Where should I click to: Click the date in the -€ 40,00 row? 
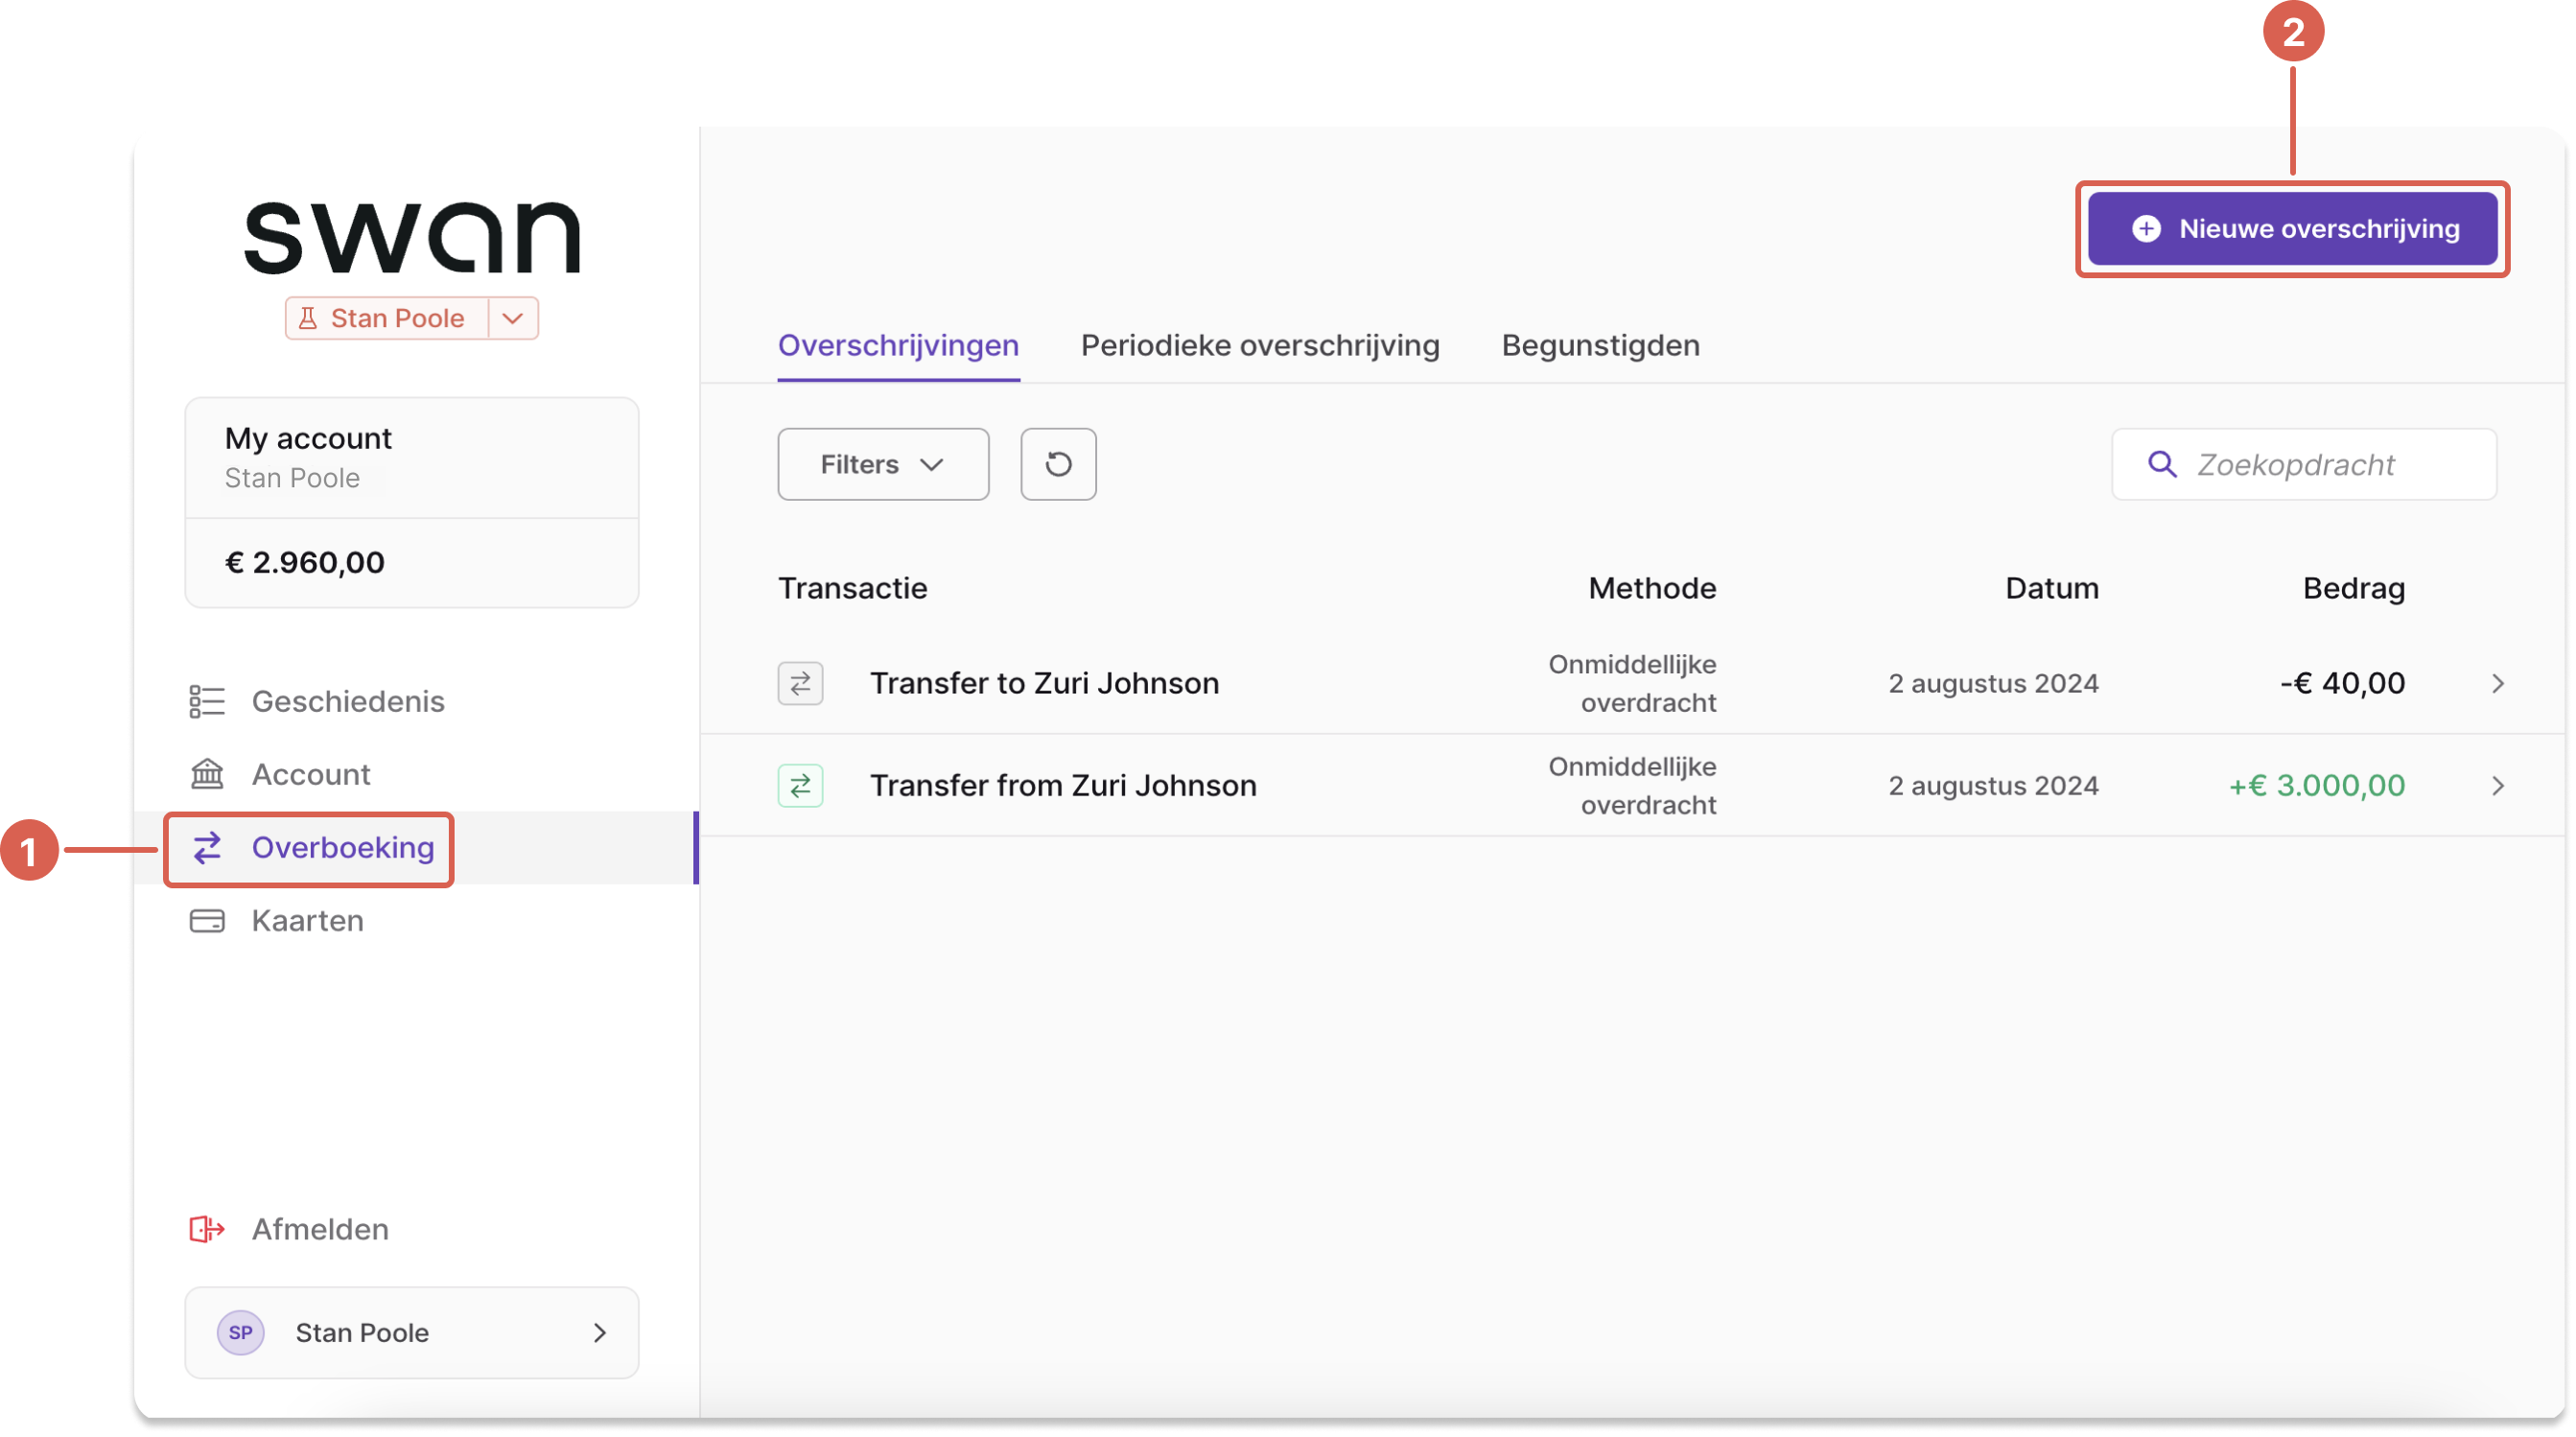[x=1994, y=684]
